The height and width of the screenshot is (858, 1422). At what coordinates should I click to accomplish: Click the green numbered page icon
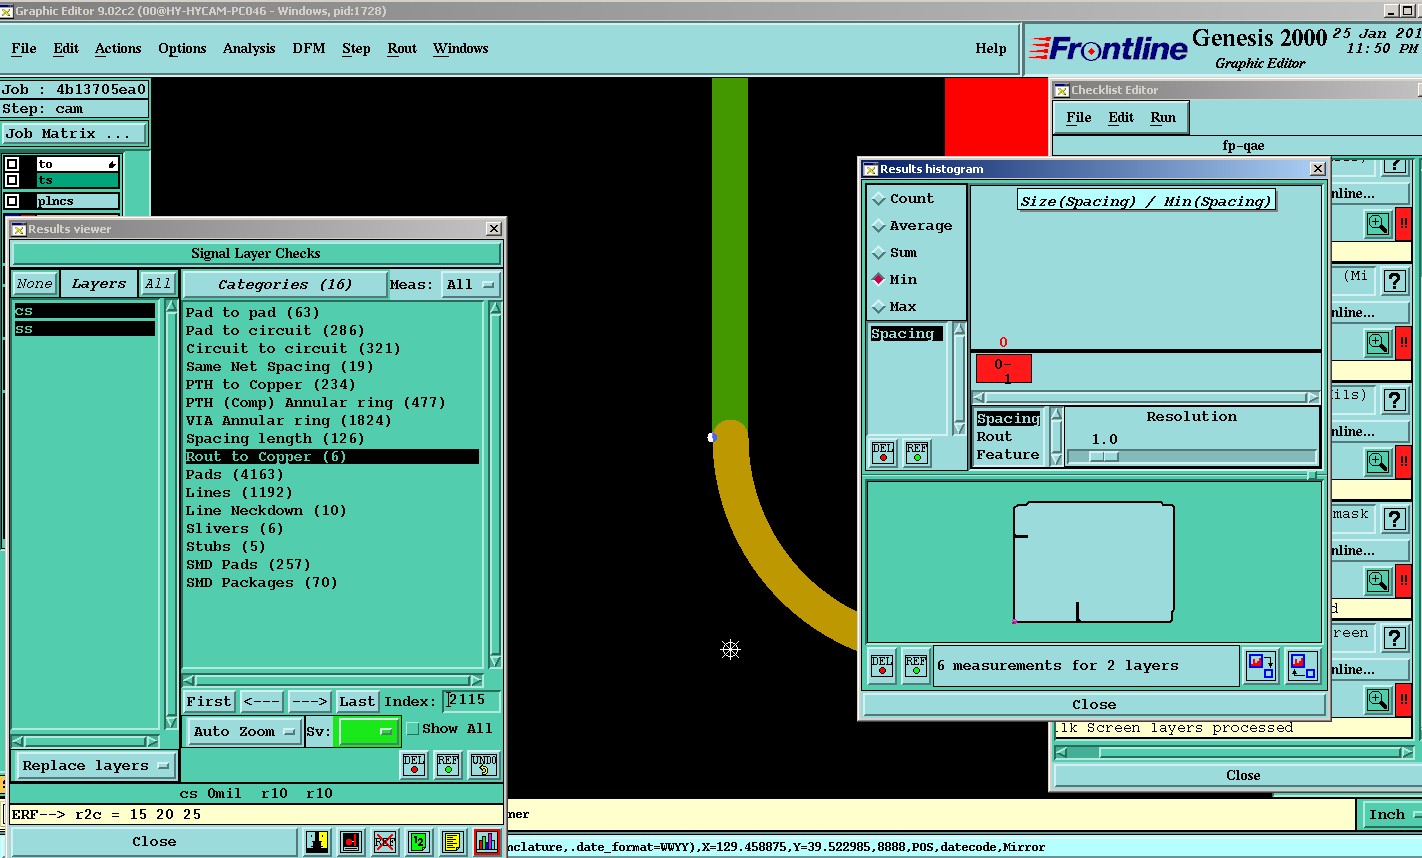(x=419, y=842)
